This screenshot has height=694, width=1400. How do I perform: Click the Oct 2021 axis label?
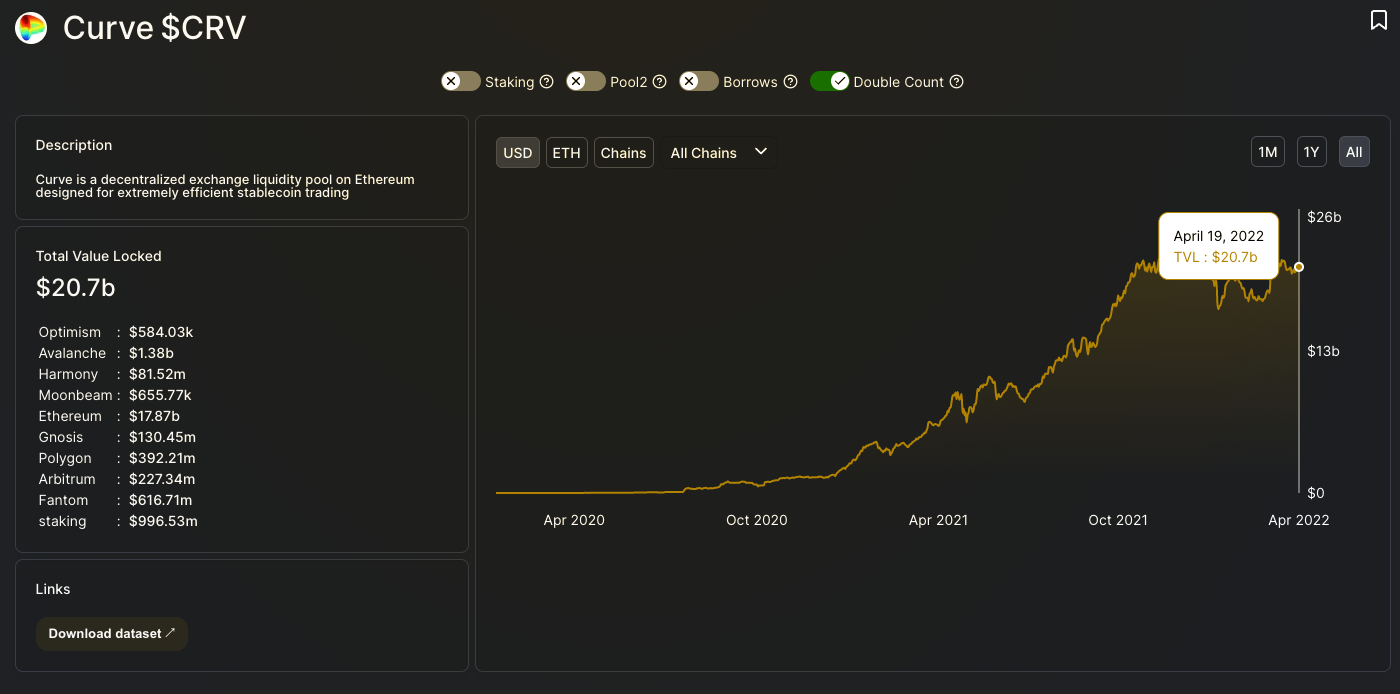point(1118,520)
